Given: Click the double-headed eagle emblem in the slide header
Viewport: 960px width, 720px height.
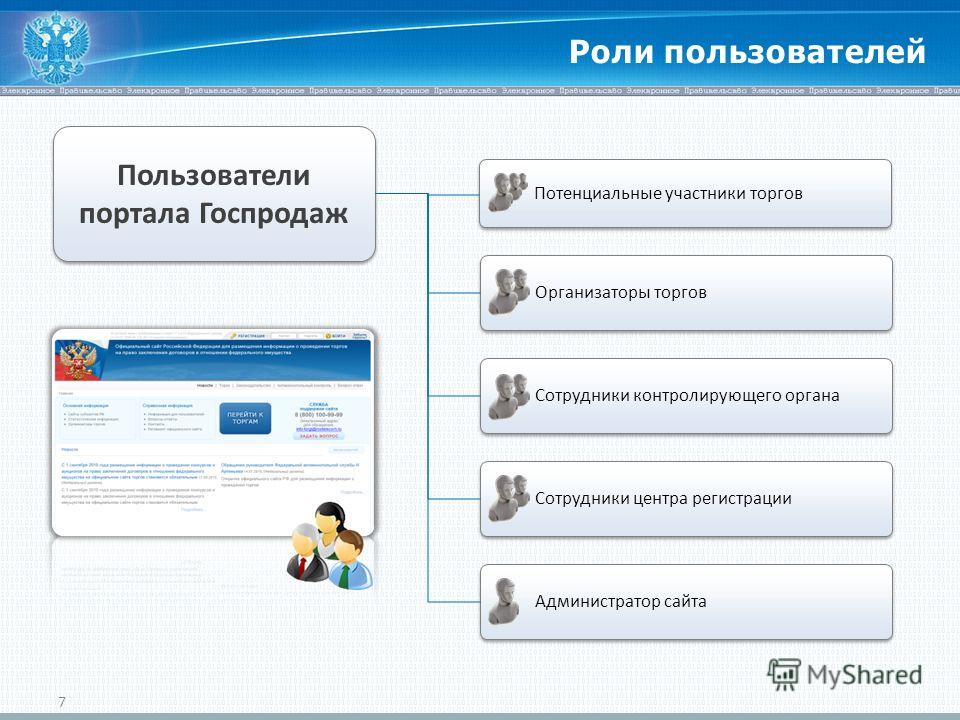Looking at the screenshot, I should [x=56, y=47].
